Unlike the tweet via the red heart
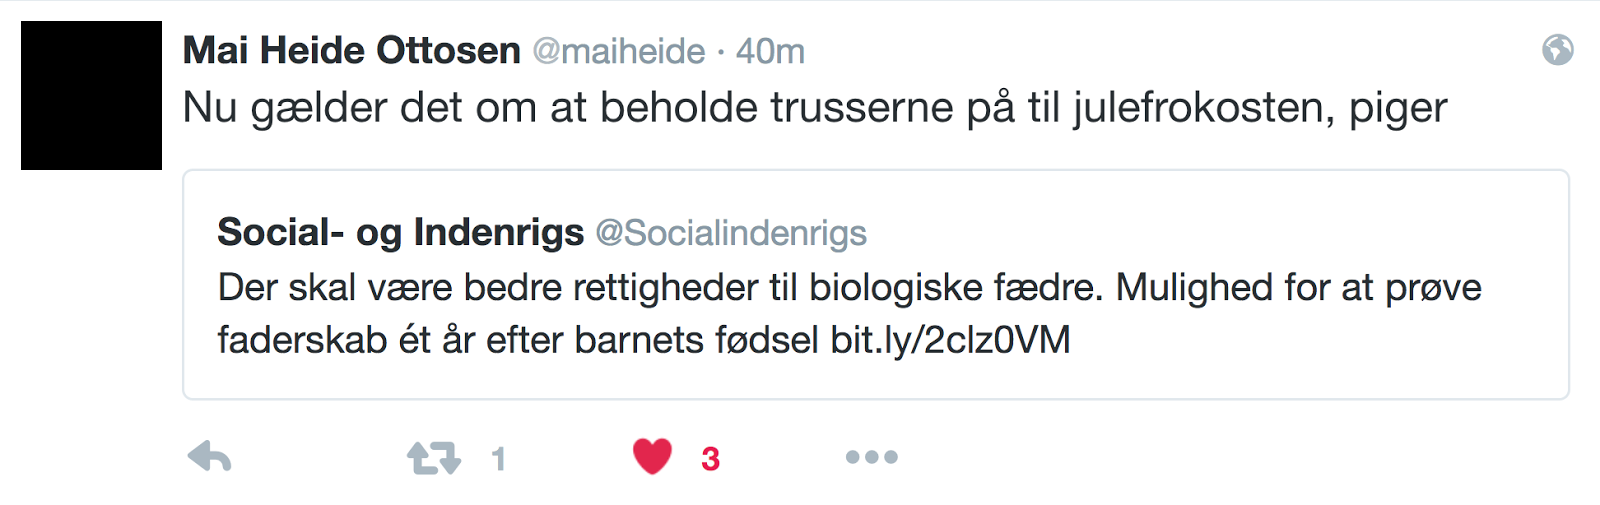Viewport: 1600px width, 505px height. coord(653,457)
